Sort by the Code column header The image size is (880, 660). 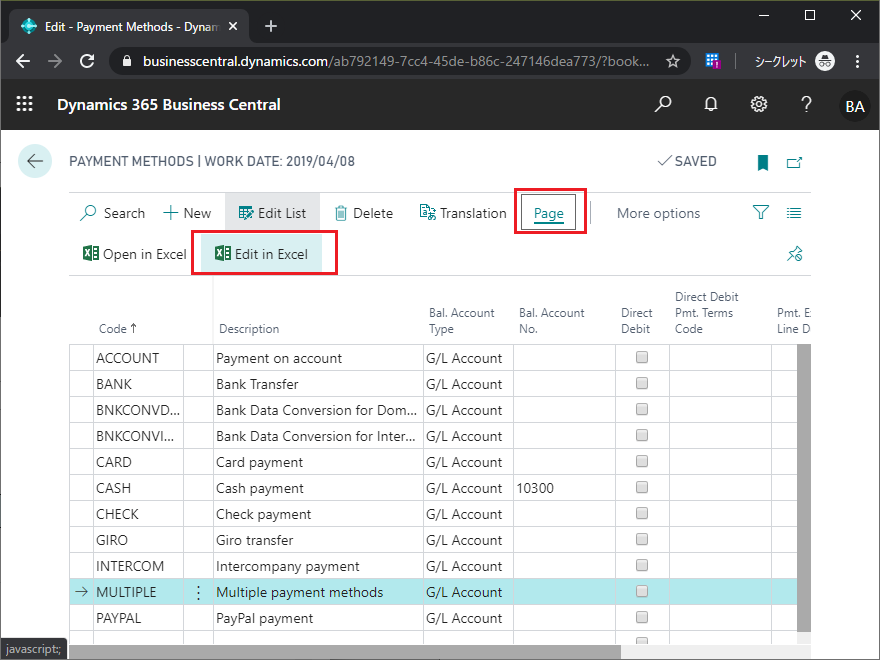118,329
